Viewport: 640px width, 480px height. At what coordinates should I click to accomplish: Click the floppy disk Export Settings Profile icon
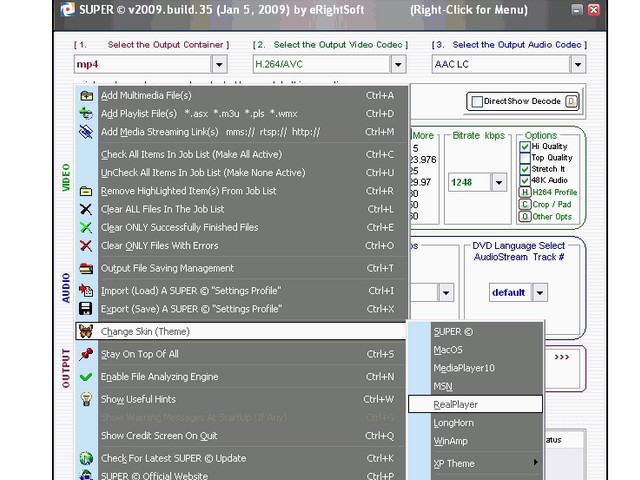click(x=86, y=309)
